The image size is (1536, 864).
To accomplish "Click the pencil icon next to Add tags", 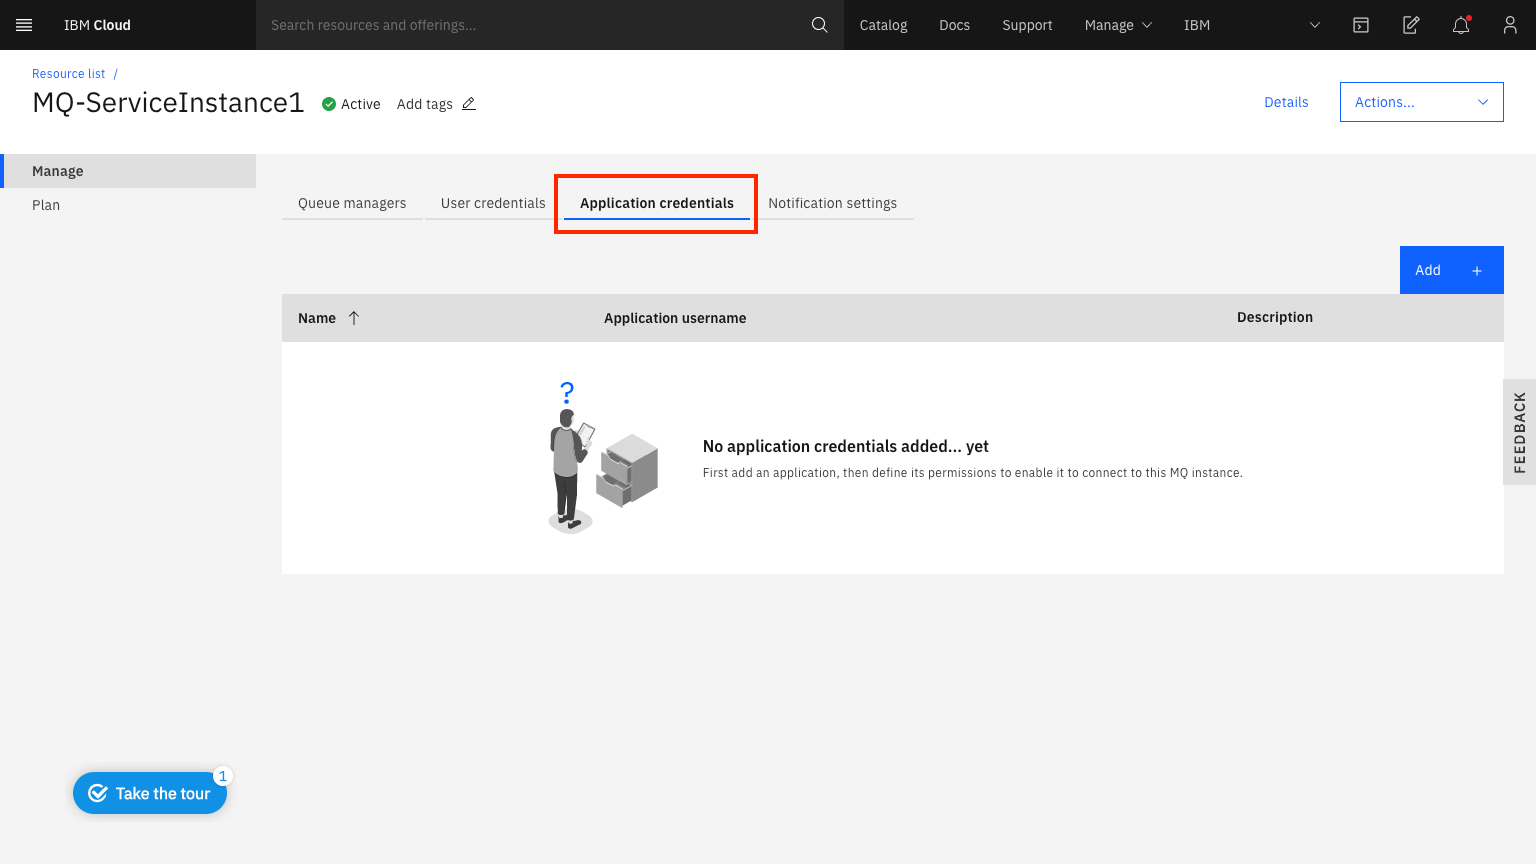I will tap(469, 103).
